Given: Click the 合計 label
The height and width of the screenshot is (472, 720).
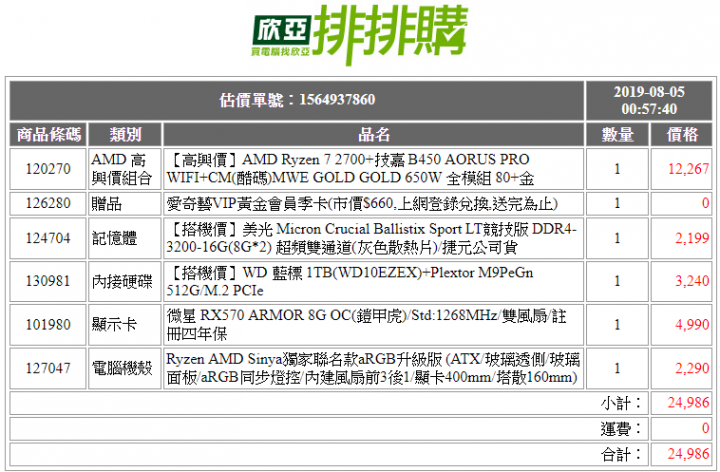Looking at the screenshot, I should [x=621, y=455].
